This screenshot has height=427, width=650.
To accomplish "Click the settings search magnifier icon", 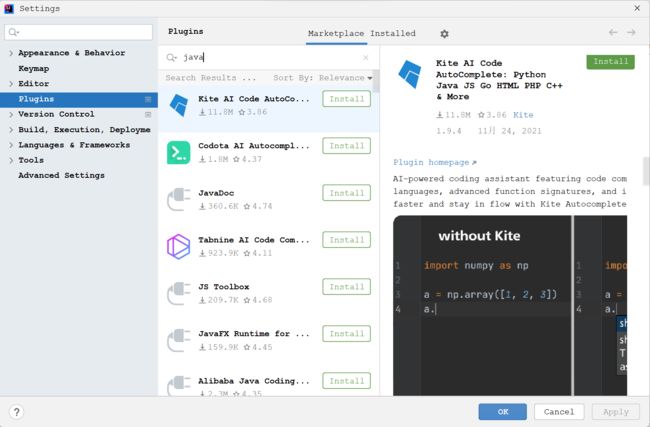I will click(13, 32).
